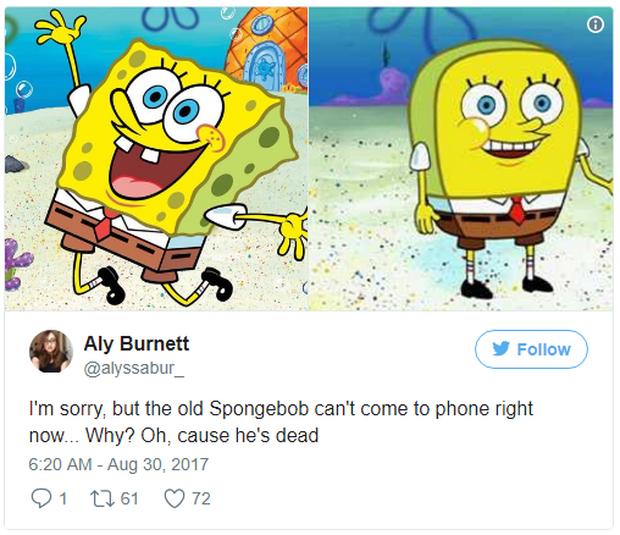The width and height of the screenshot is (620, 535).
Task: Click Aly Burnett's profile avatar
Action: (50, 352)
